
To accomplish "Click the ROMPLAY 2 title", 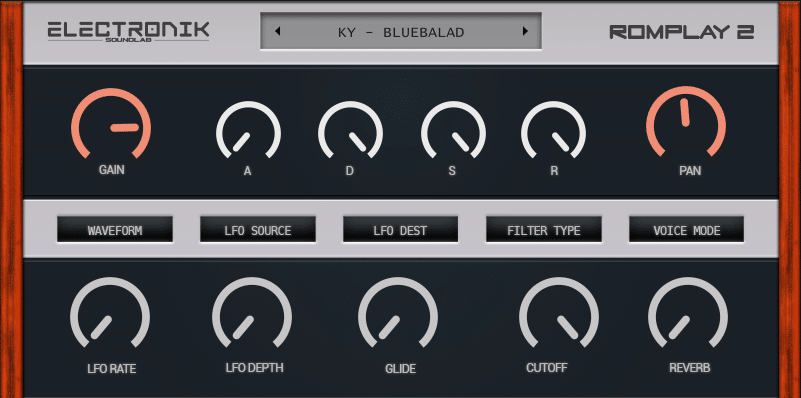I will [x=682, y=32].
